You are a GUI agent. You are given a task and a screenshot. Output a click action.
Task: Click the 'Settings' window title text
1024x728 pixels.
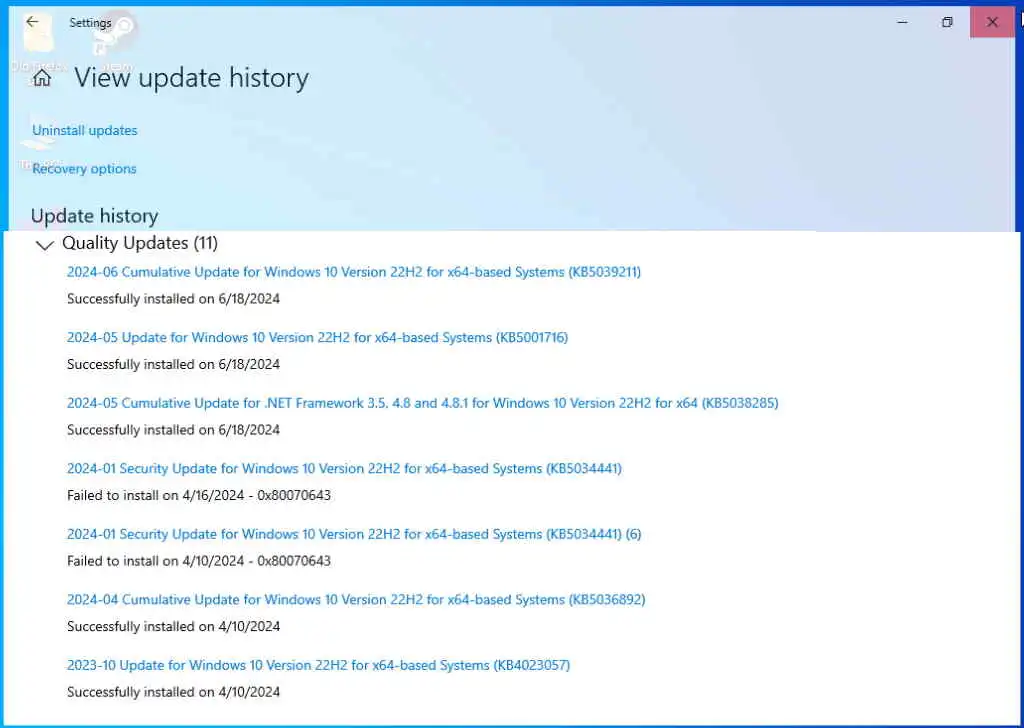[90, 23]
